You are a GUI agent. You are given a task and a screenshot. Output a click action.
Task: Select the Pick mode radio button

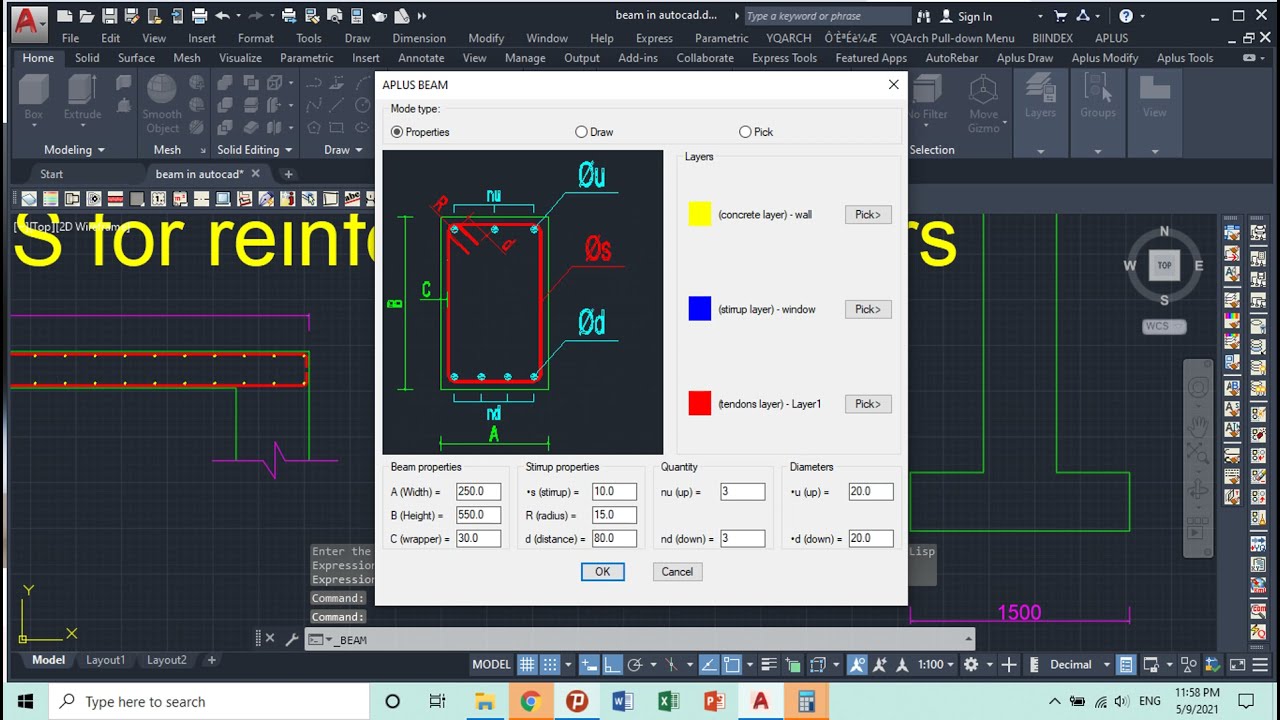(745, 132)
